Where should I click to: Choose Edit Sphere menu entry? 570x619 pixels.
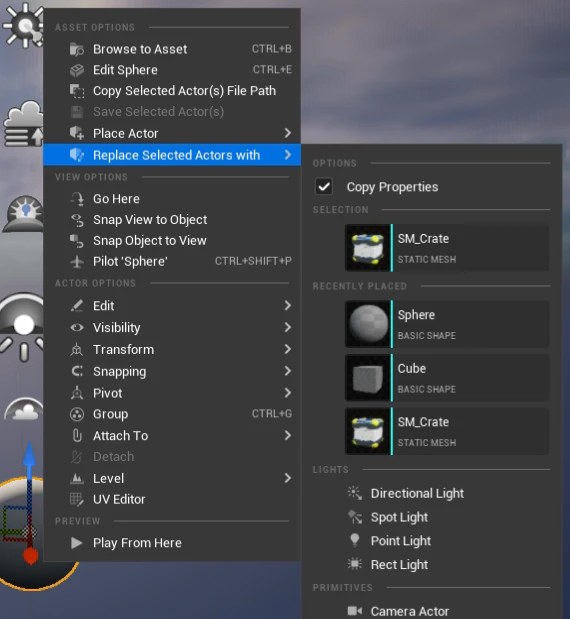(x=172, y=70)
